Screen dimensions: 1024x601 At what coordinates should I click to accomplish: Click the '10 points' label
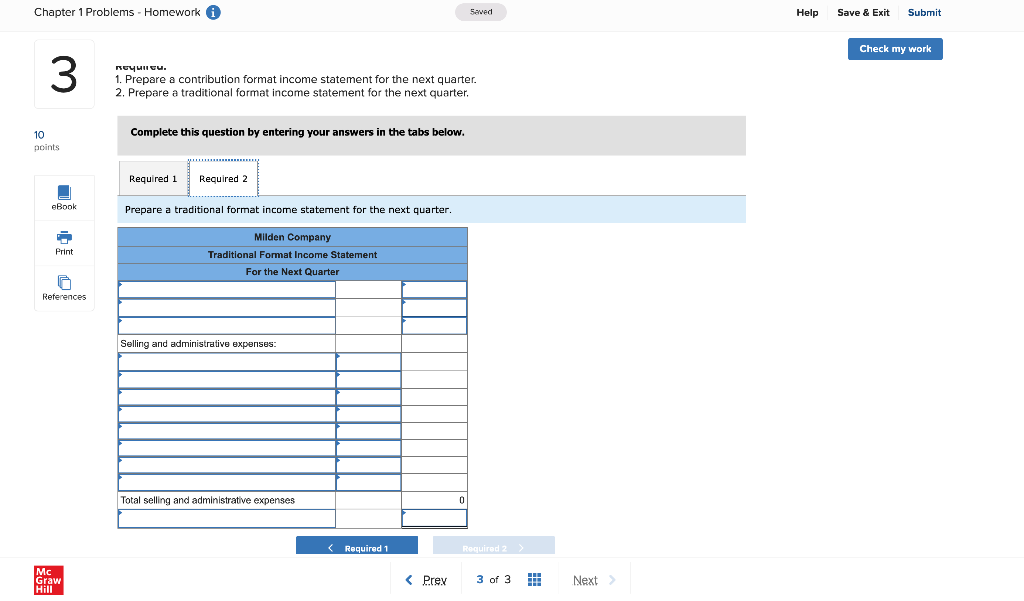(46, 140)
